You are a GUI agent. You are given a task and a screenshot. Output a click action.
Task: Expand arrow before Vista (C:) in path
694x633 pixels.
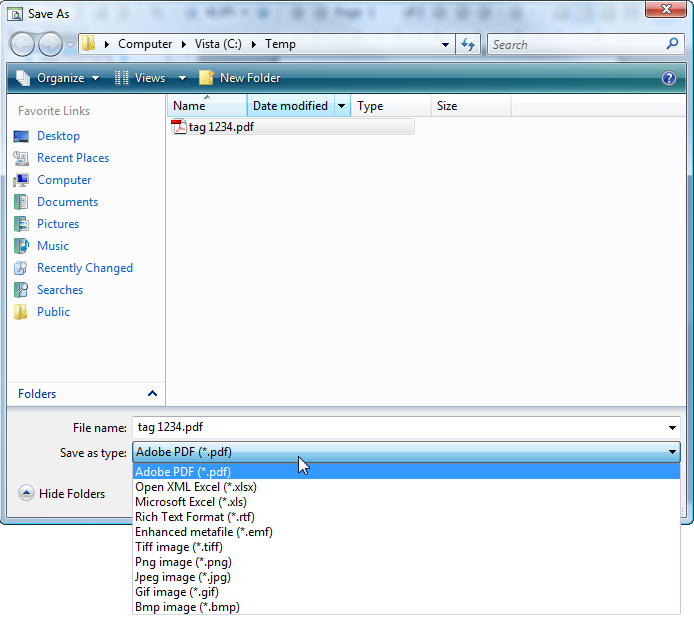click(x=184, y=44)
